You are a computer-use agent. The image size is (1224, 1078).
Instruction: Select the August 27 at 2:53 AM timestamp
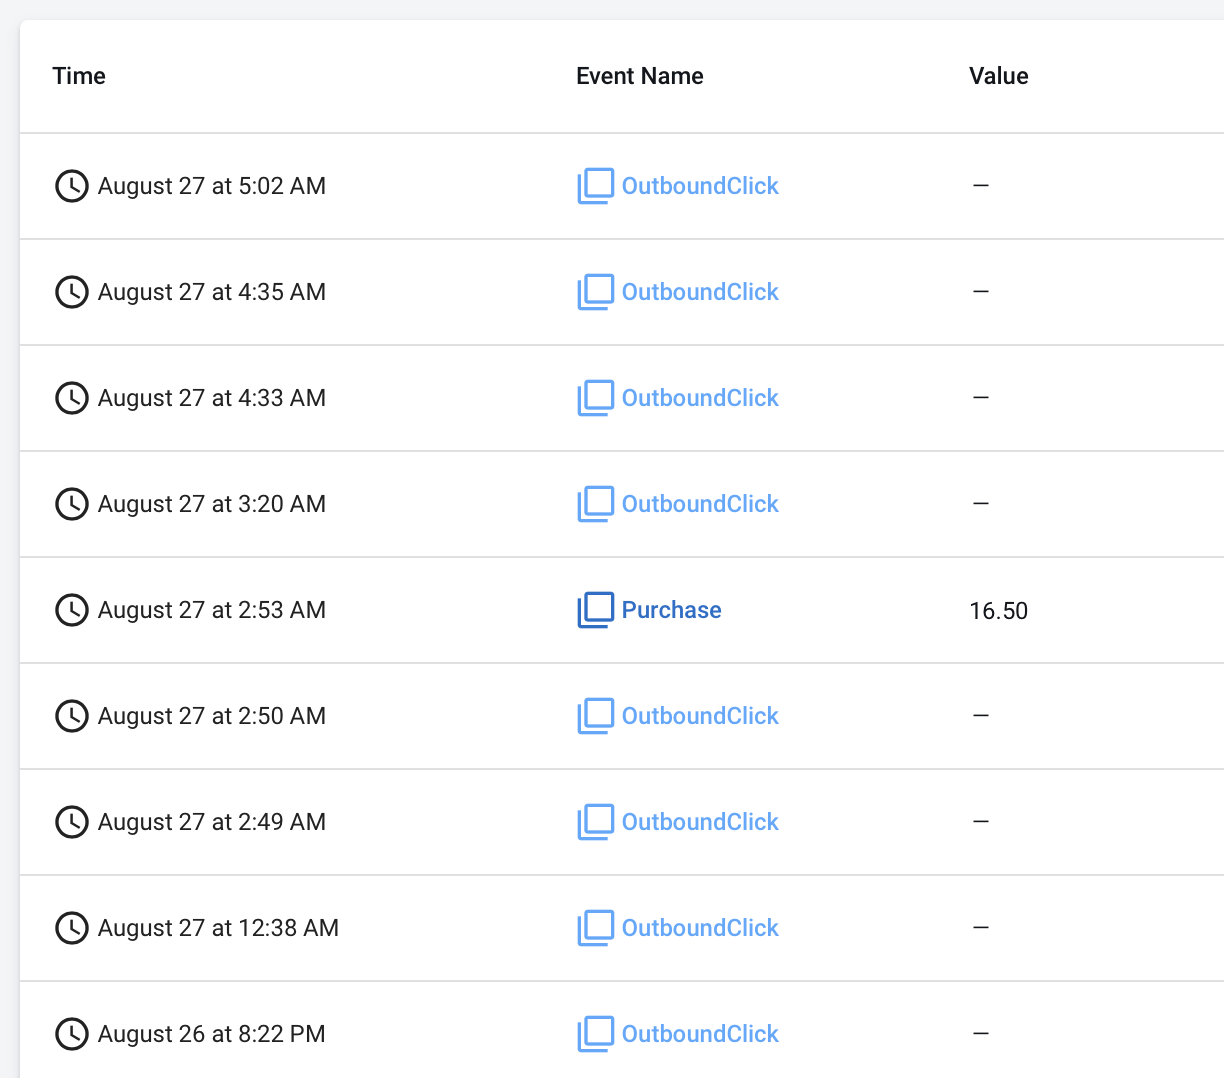tap(211, 610)
